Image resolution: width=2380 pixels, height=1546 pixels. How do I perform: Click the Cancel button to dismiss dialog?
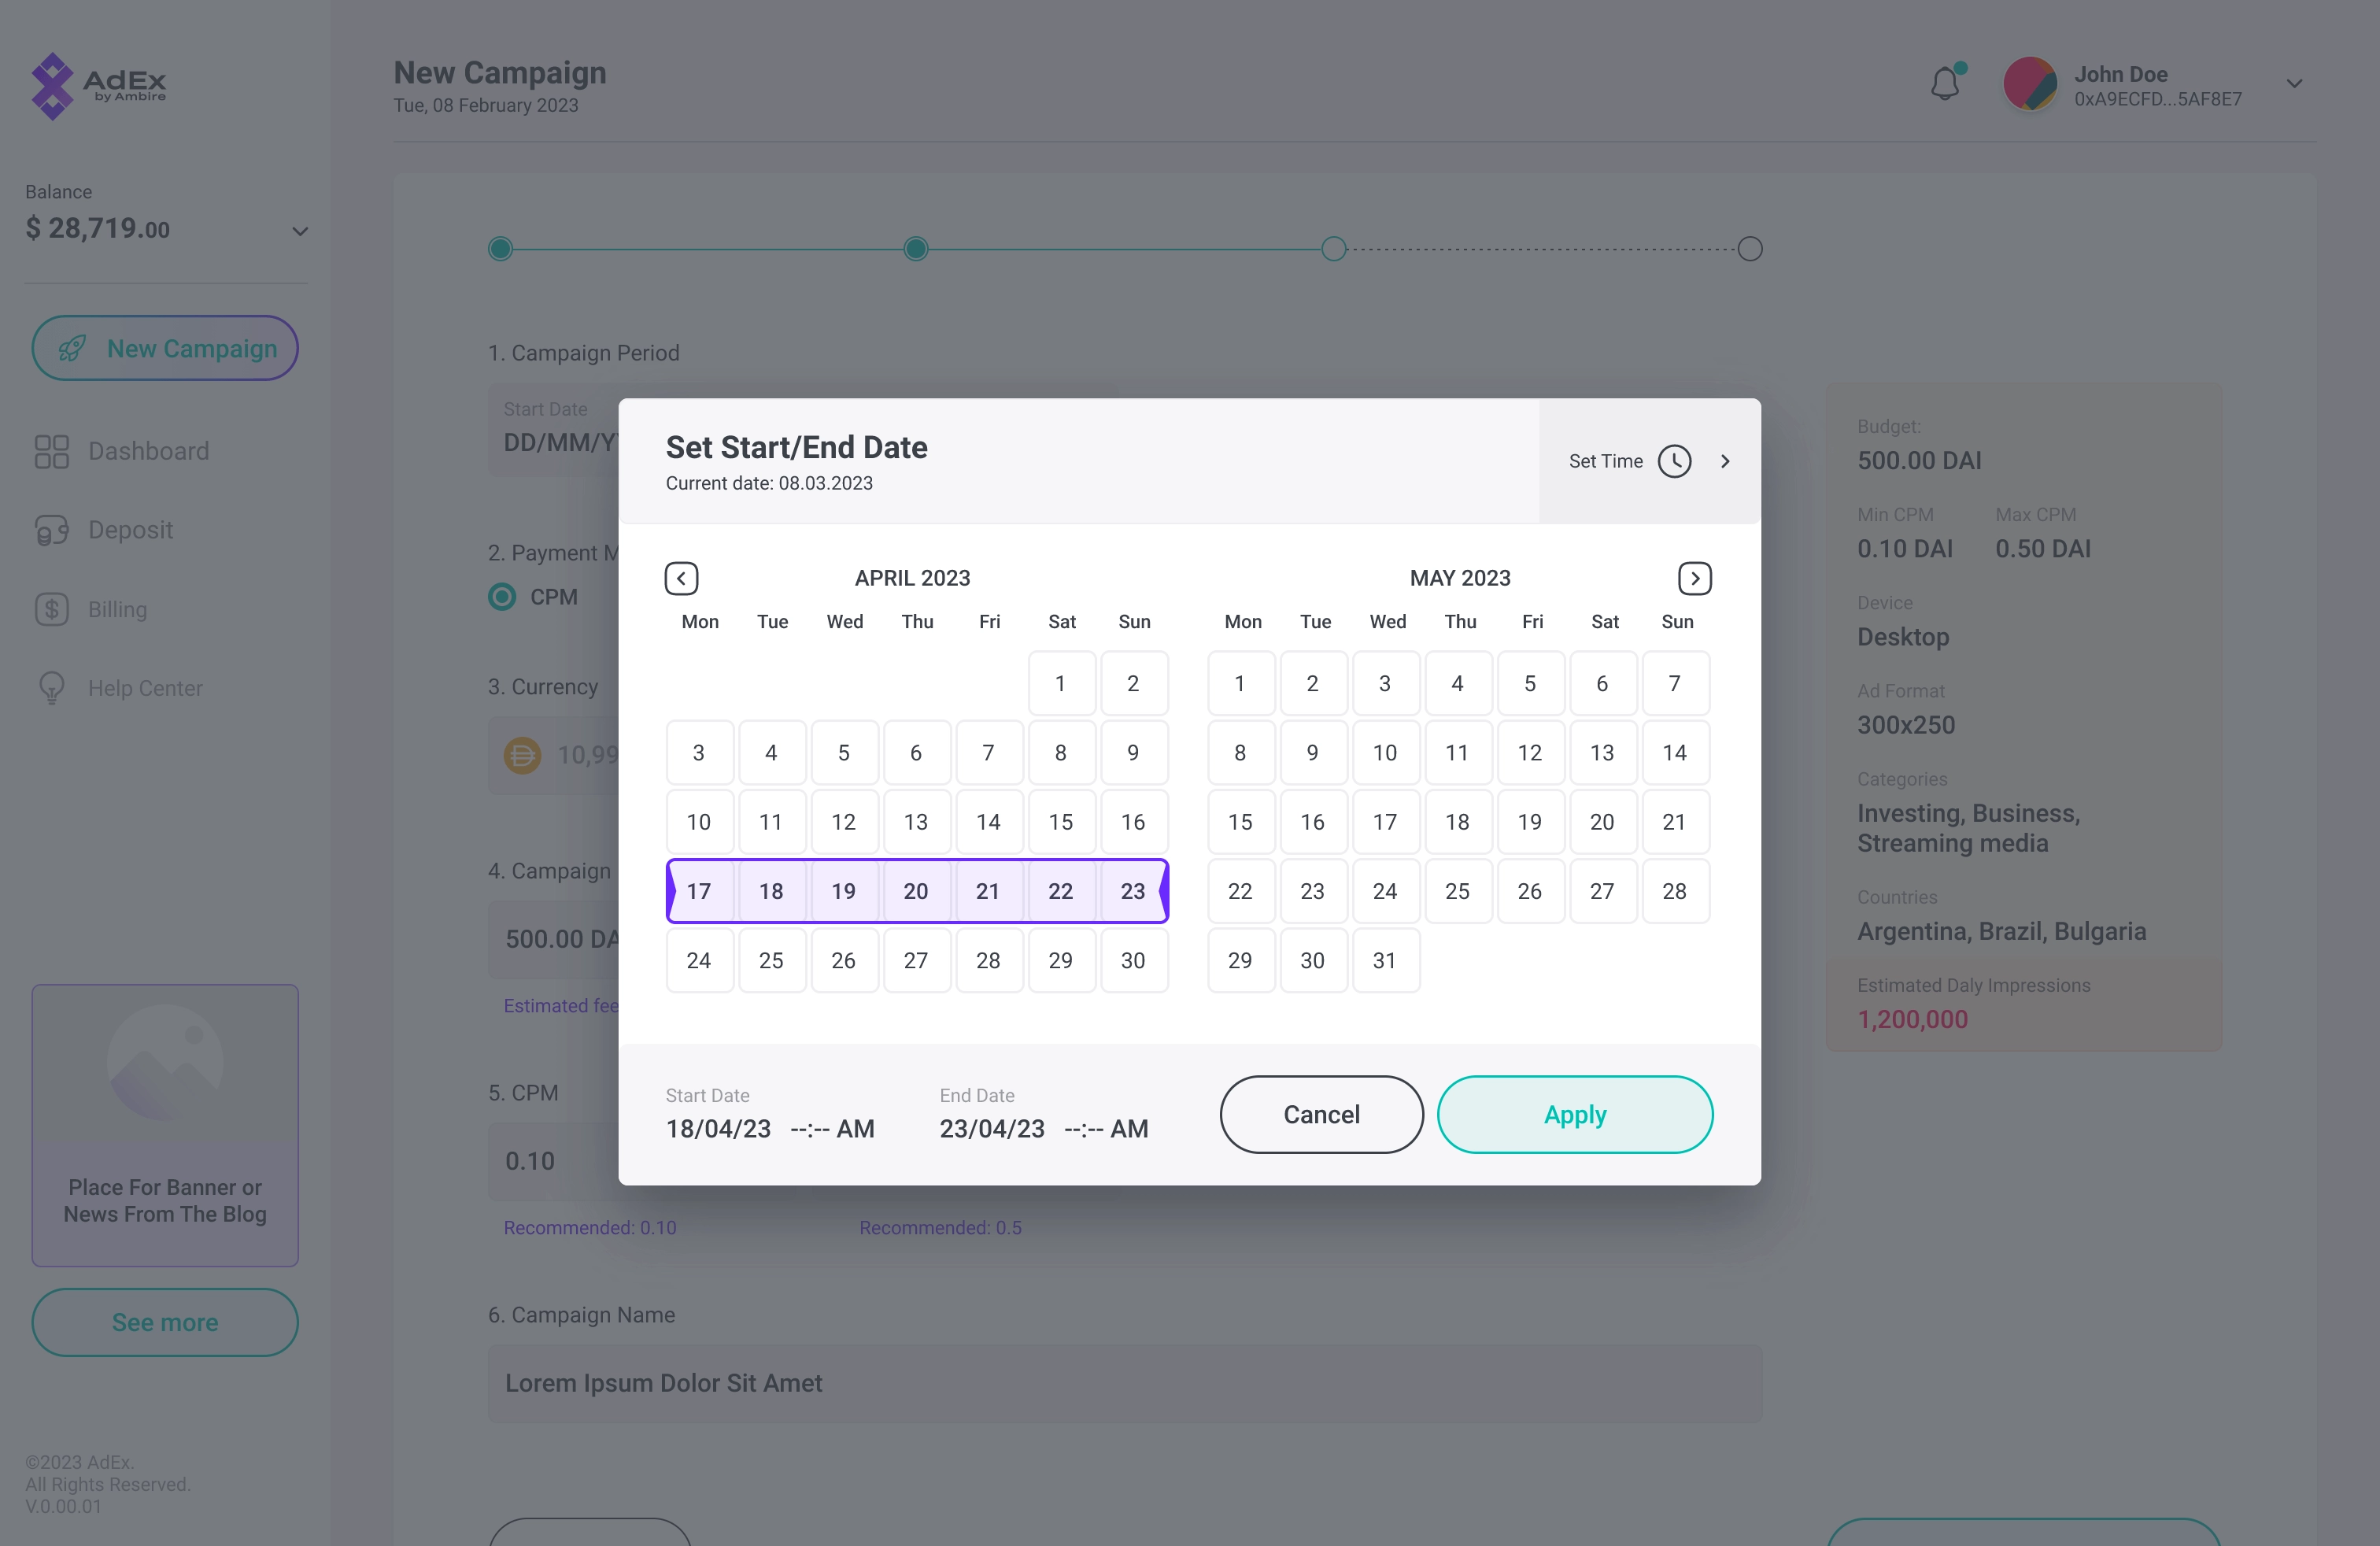pos(1322,1114)
